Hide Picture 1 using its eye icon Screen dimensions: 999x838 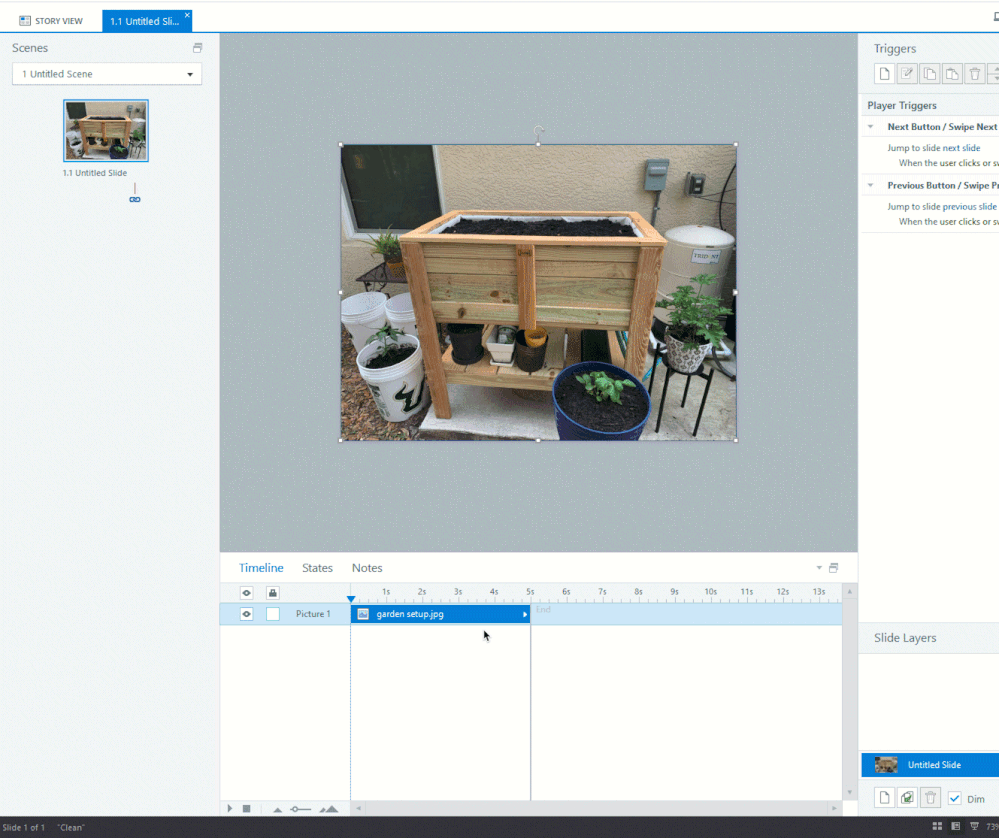pos(246,614)
